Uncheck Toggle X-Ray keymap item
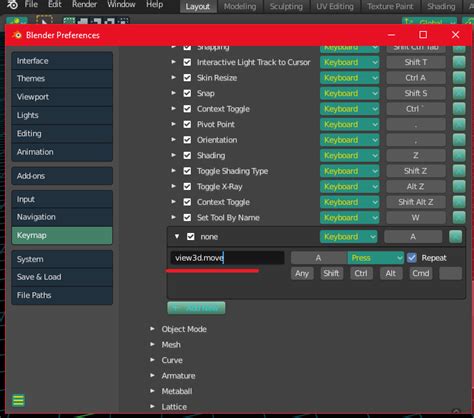 pos(187,186)
